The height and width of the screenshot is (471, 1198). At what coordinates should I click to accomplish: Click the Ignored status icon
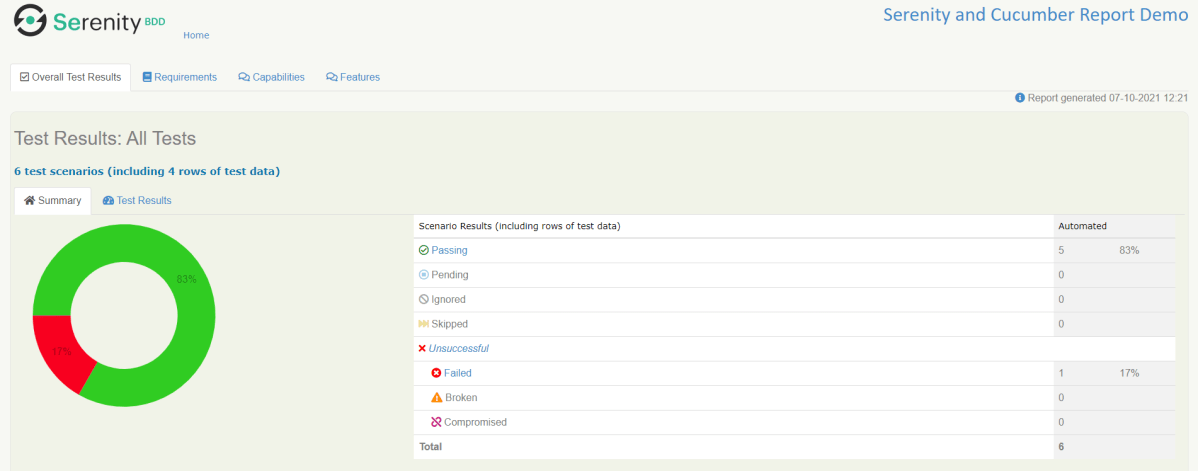424,300
